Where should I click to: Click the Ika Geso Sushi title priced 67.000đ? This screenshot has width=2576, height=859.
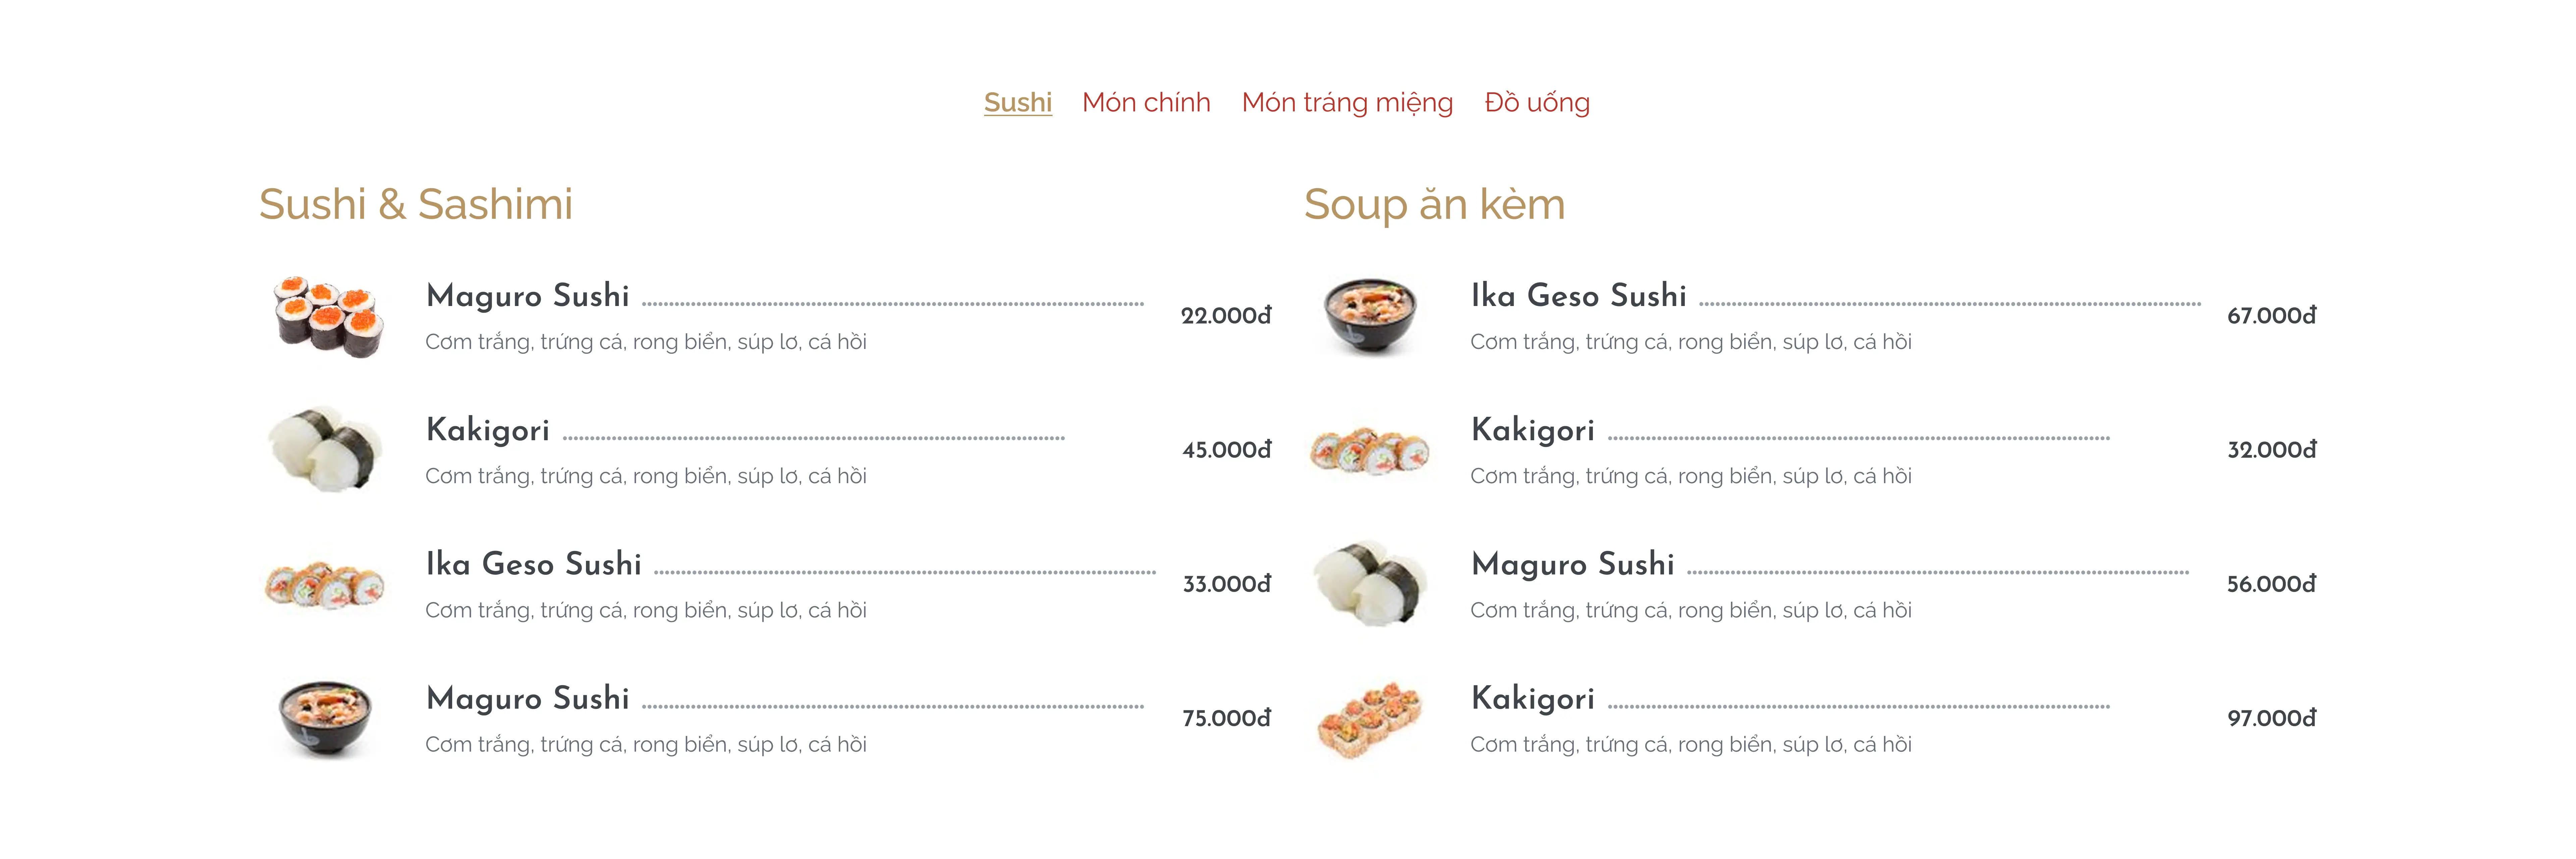(1578, 296)
